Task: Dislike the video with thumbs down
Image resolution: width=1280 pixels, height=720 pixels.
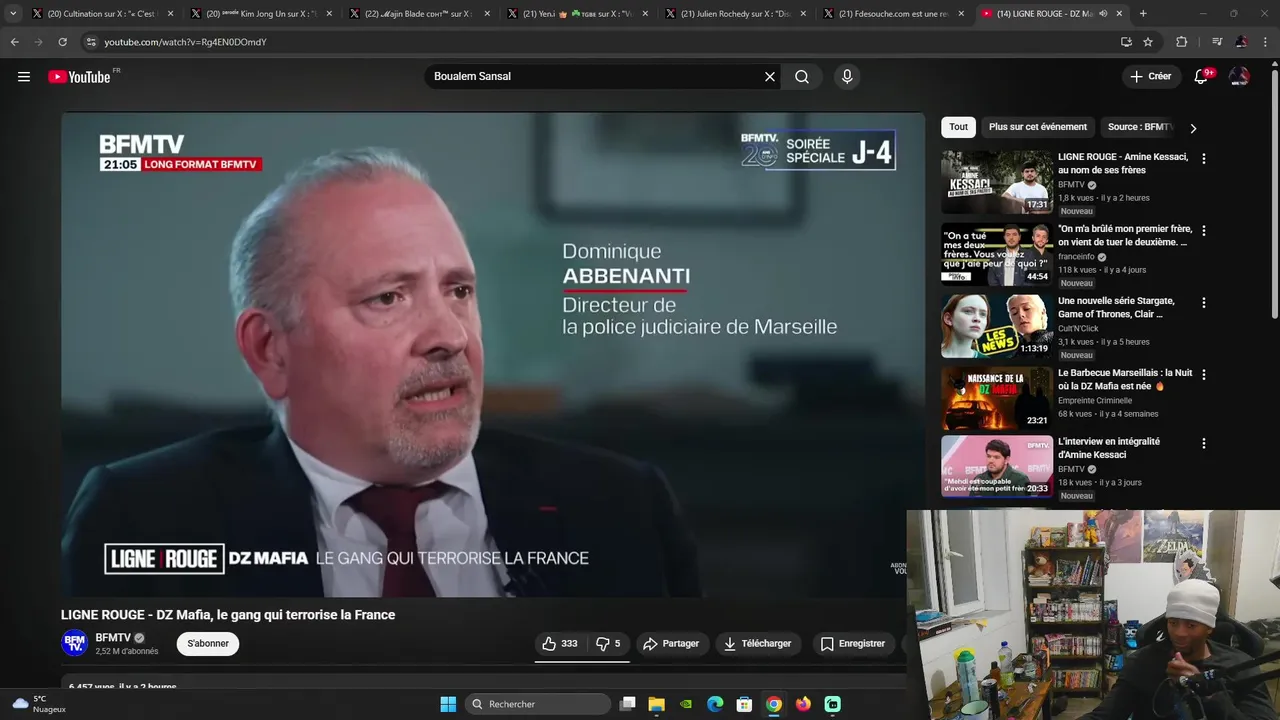Action: point(608,644)
